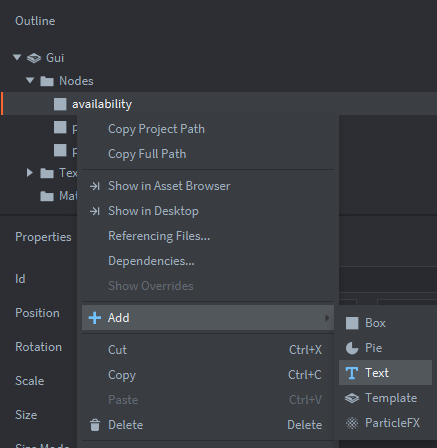Image resolution: width=437 pixels, height=448 pixels.
Task: Expand the Textures folder arrow
Action: pos(30,173)
